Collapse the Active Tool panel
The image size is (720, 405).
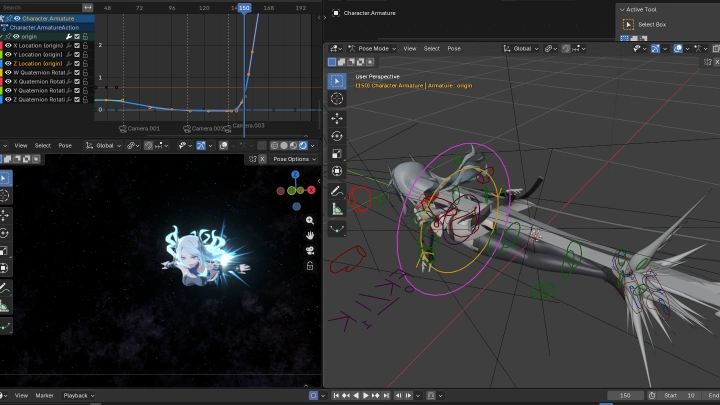coord(622,9)
